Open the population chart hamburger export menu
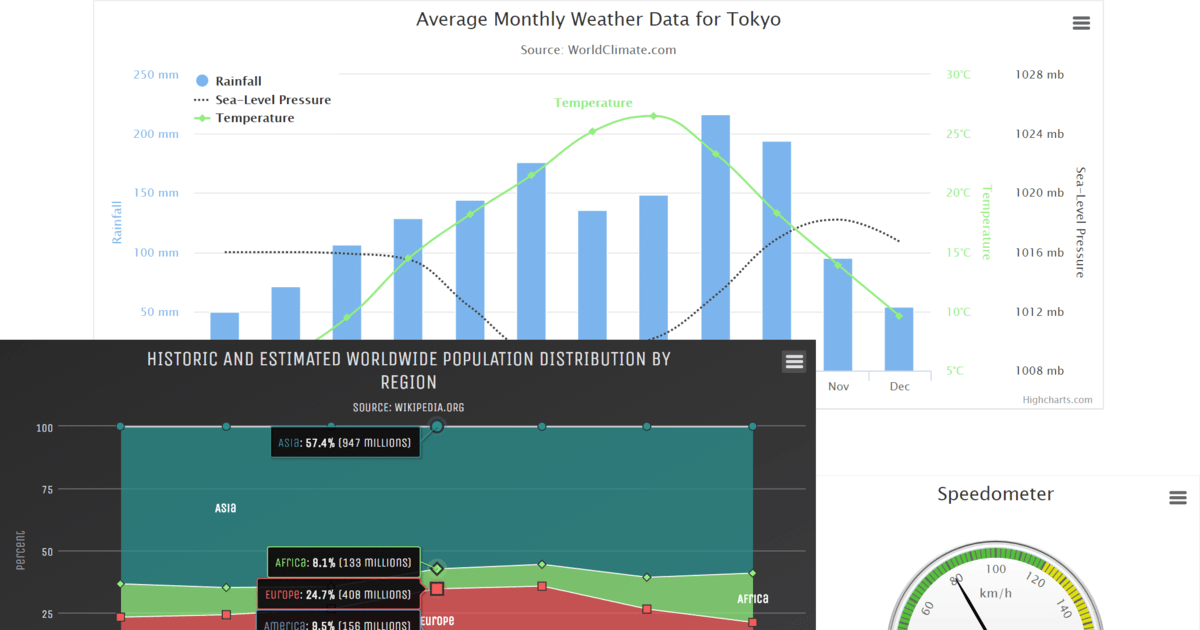 pos(794,361)
